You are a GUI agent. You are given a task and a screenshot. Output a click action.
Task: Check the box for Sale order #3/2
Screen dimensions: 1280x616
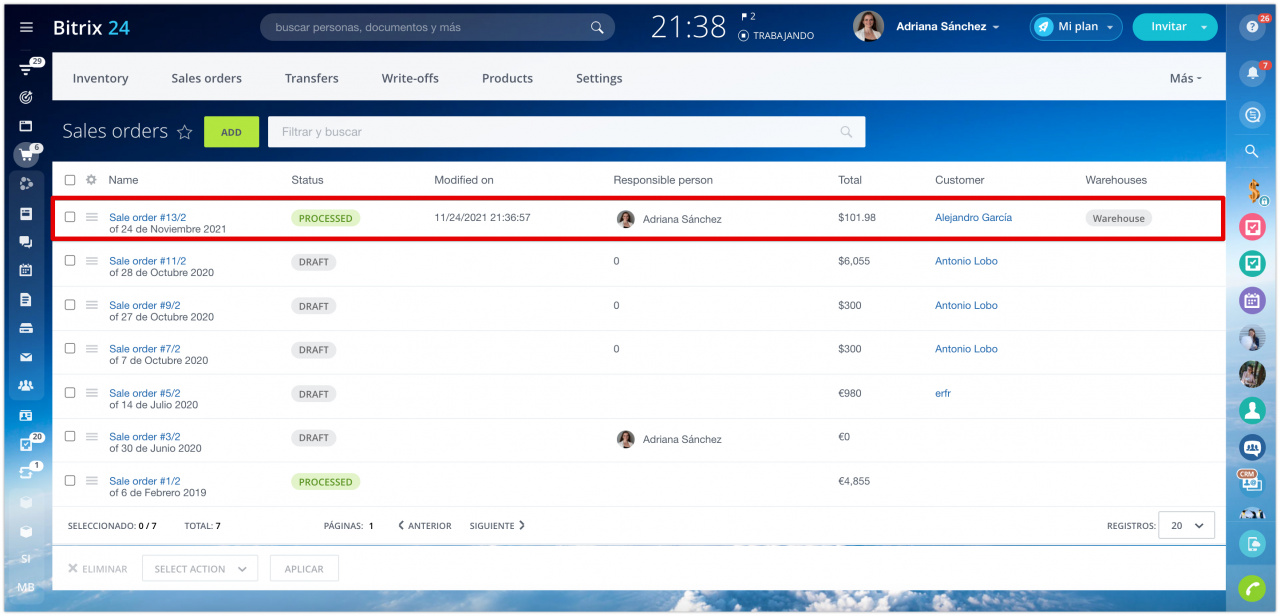[x=70, y=437]
